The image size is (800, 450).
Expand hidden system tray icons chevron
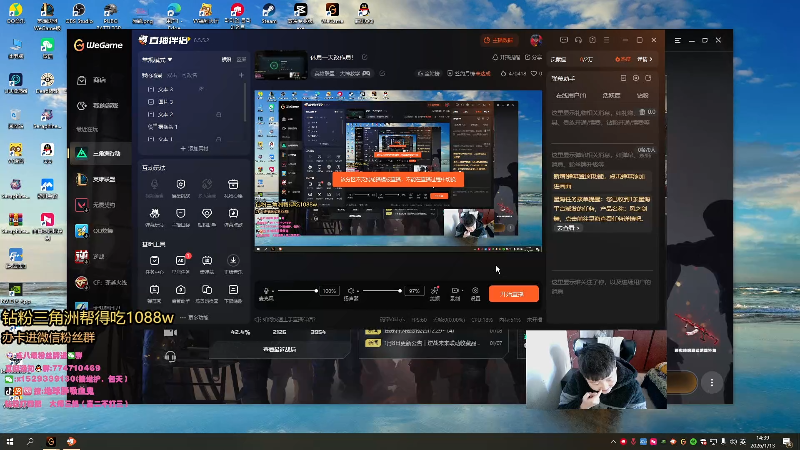[x=613, y=441]
